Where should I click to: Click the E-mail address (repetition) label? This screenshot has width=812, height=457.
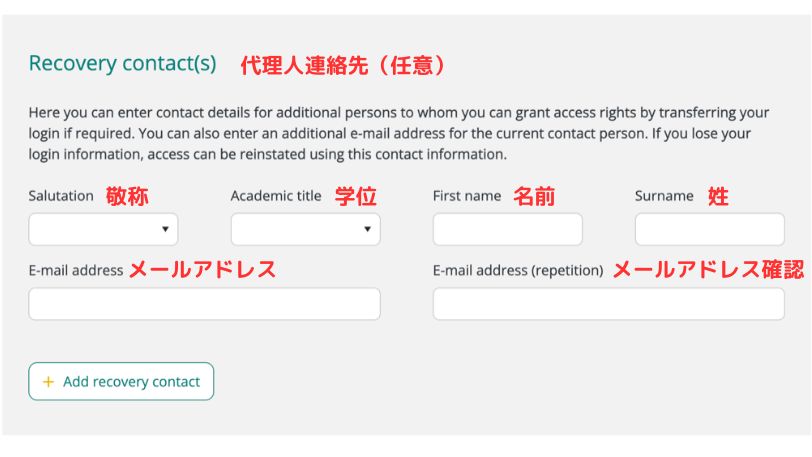[518, 270]
